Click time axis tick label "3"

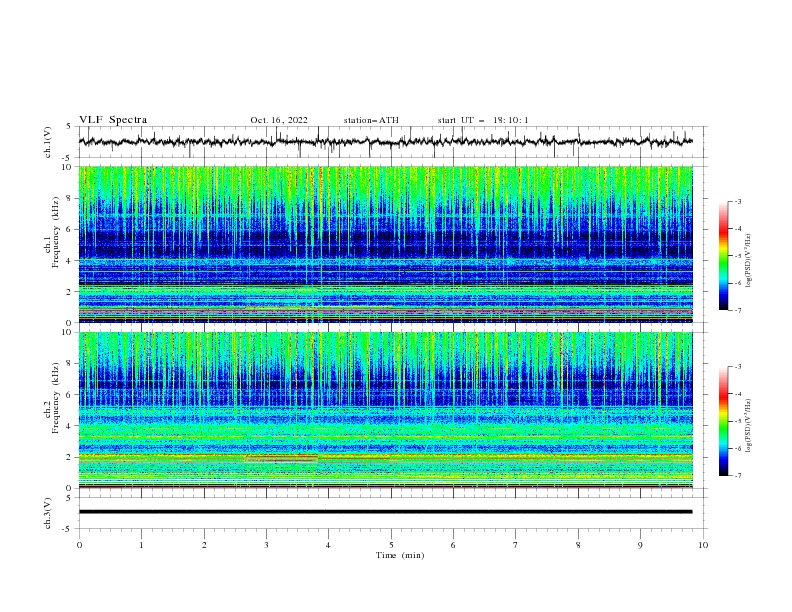pos(266,545)
